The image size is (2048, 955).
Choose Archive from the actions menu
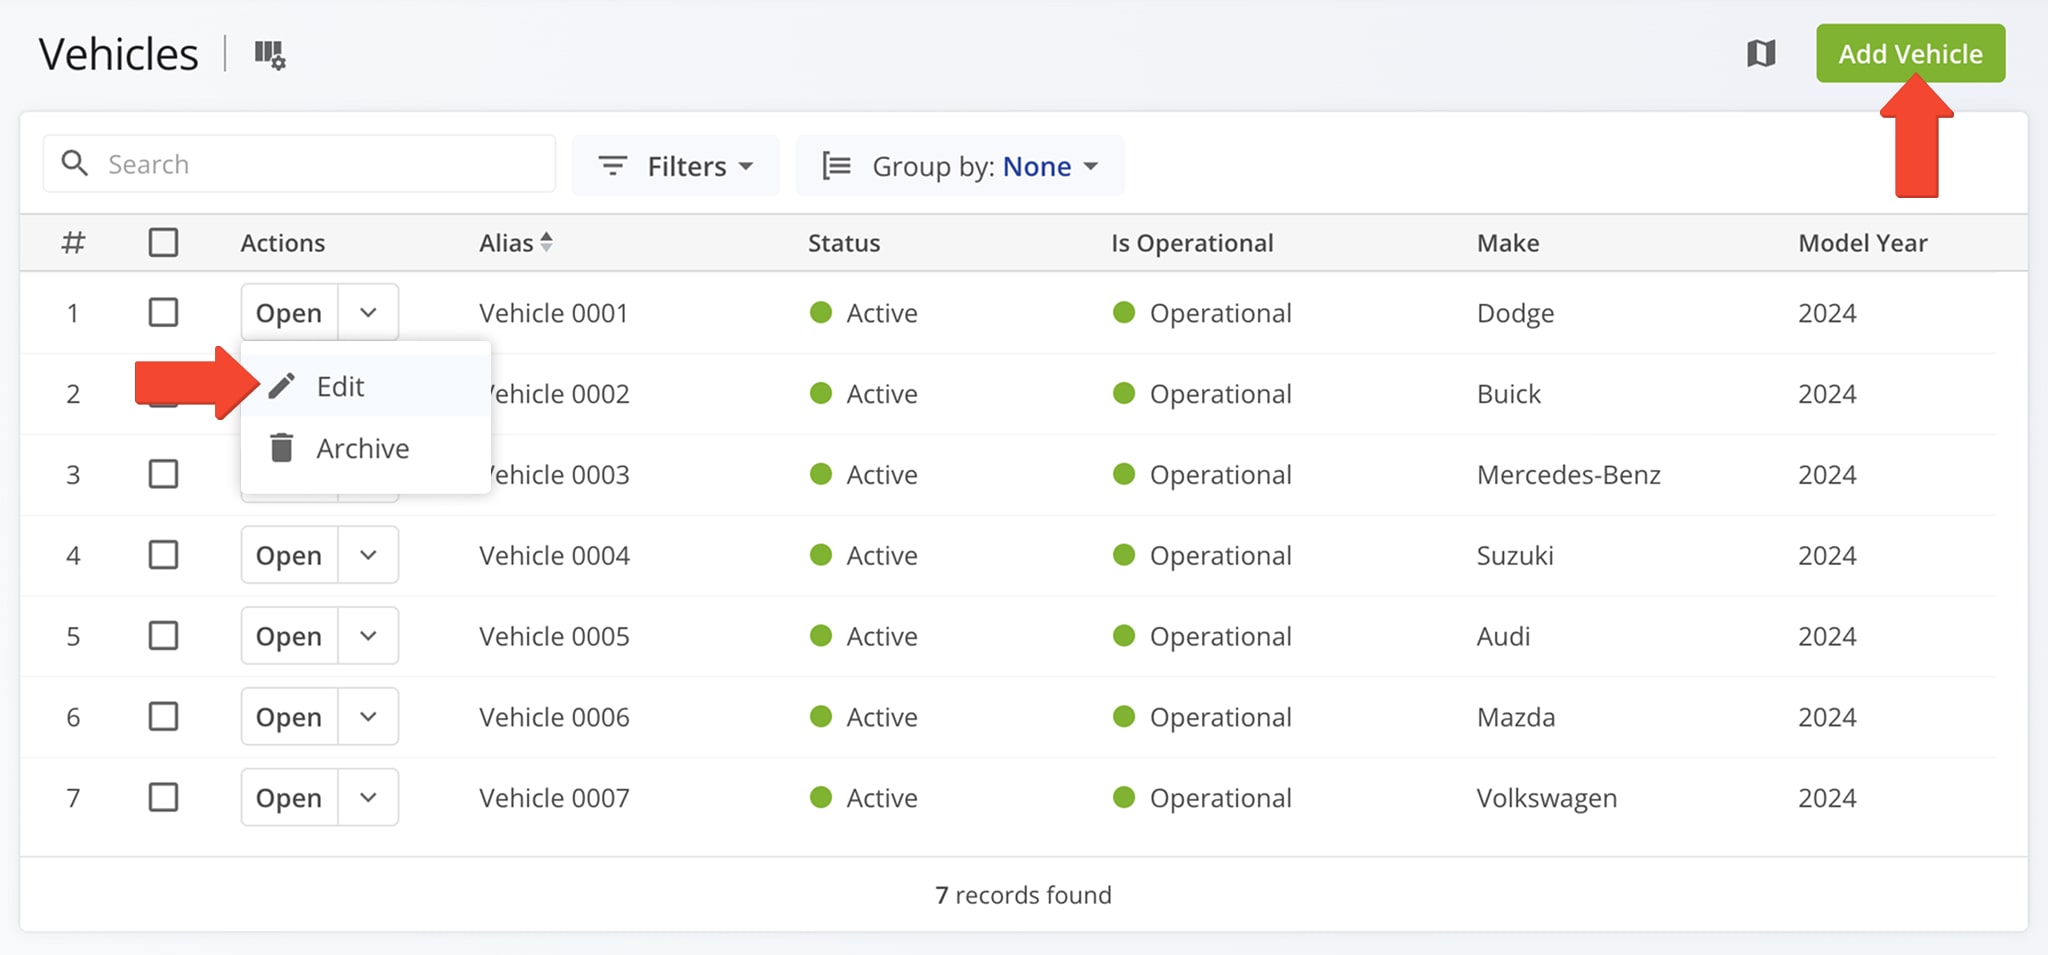pyautogui.click(x=366, y=448)
